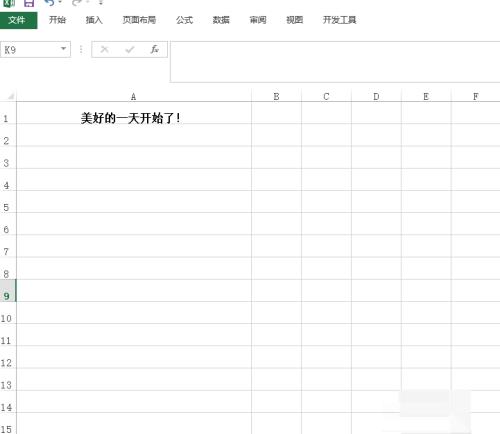Select the 页面布局 ribbon tab
The width and height of the screenshot is (500, 434).
(x=139, y=20)
